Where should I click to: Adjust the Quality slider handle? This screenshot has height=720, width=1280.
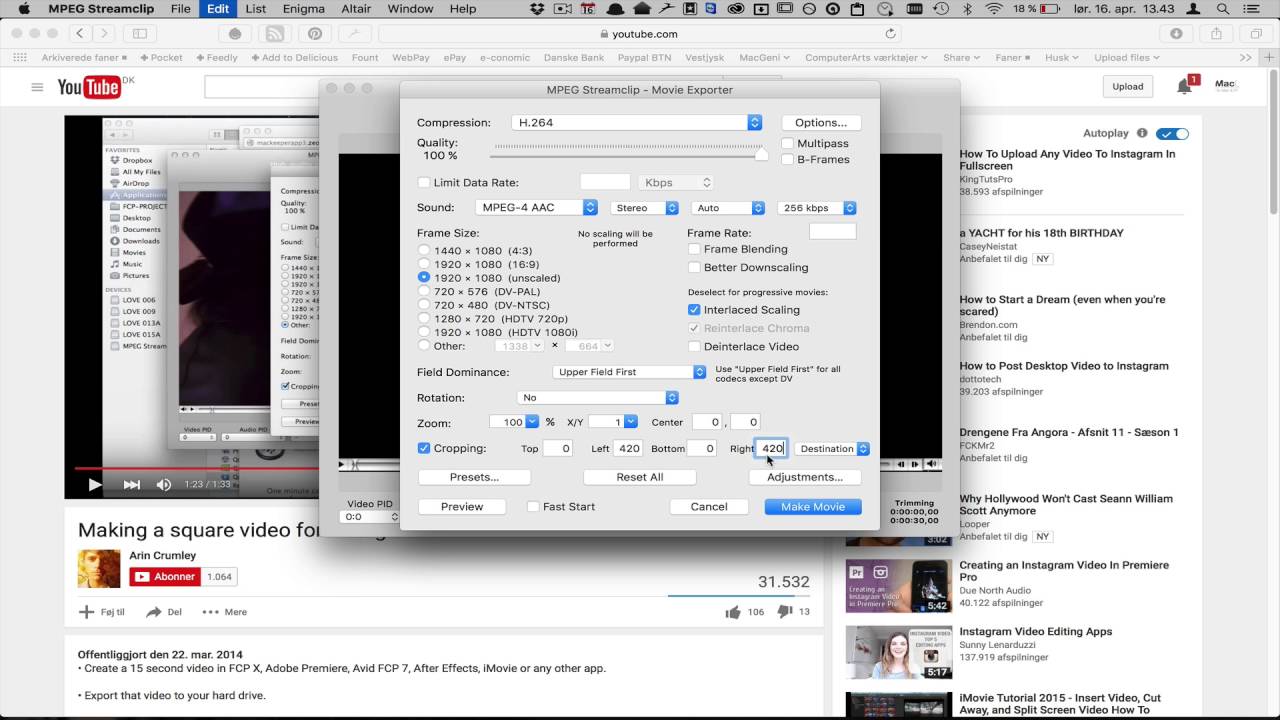click(762, 154)
